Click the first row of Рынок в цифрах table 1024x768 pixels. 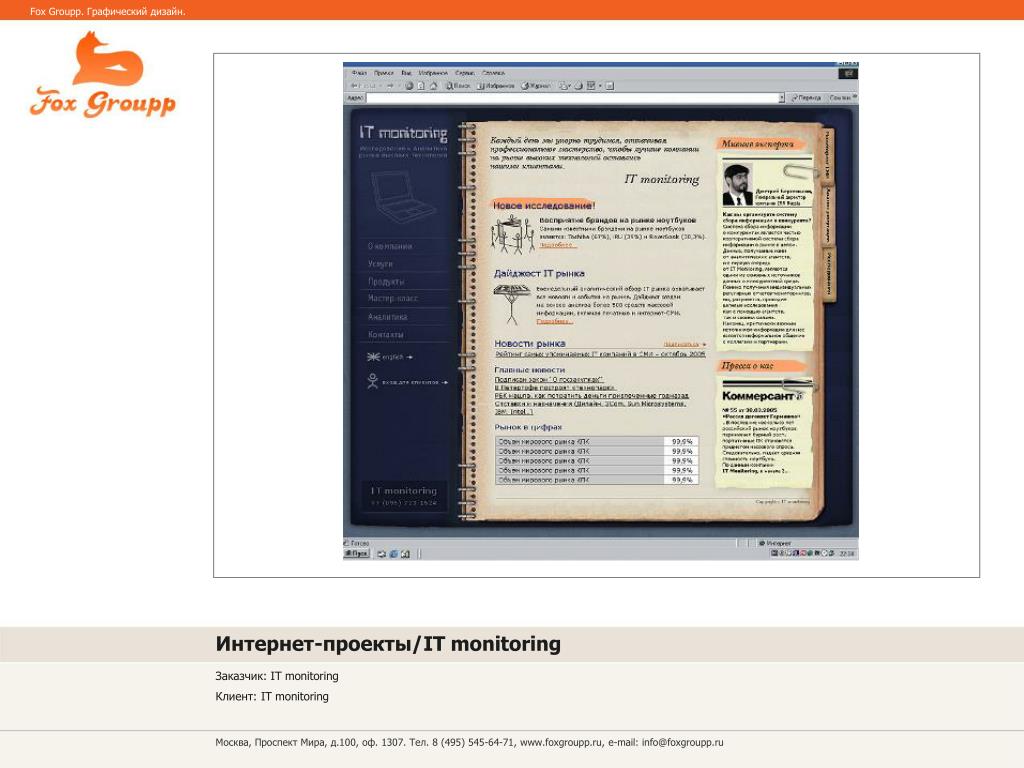pyautogui.click(x=597, y=441)
